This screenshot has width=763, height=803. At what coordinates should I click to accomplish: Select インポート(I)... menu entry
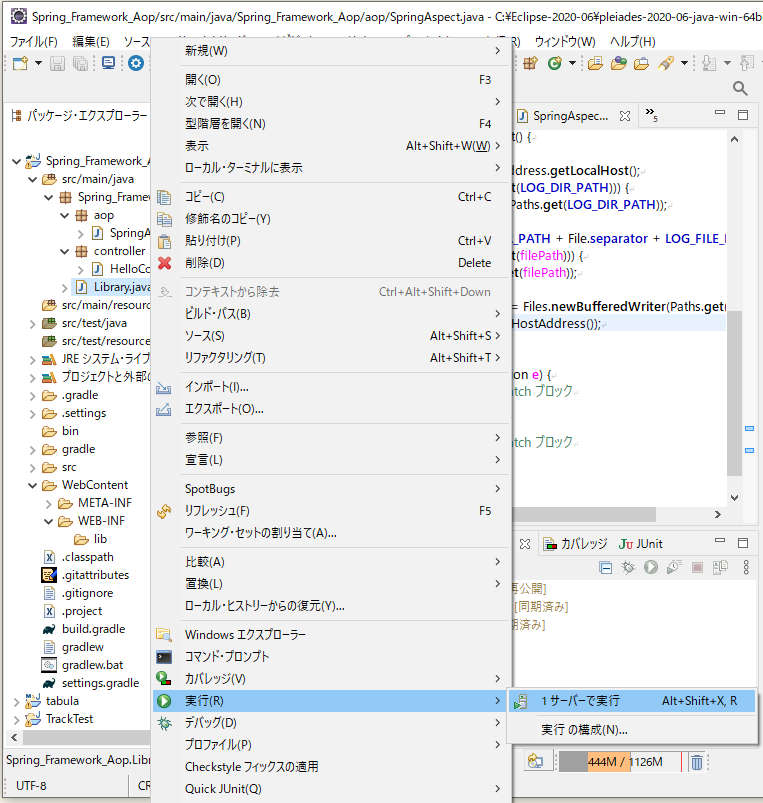(x=332, y=387)
